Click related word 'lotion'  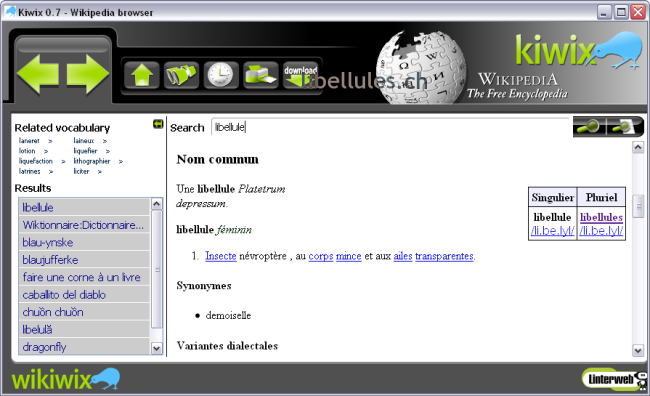(27, 151)
